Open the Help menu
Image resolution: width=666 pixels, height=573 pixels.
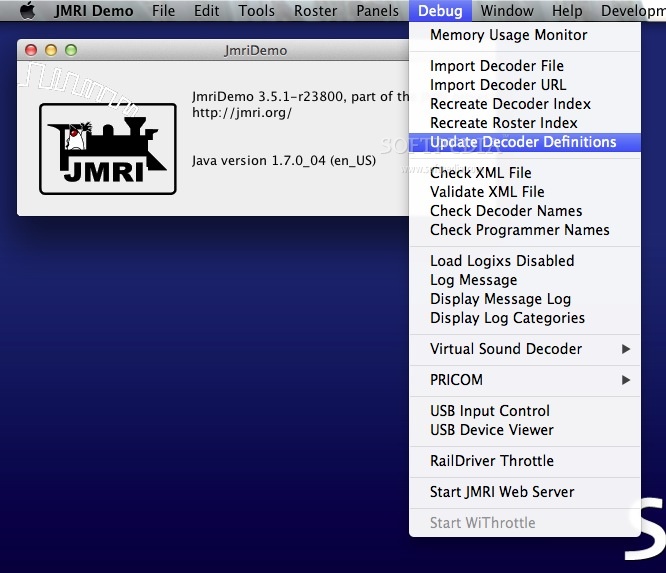(567, 11)
